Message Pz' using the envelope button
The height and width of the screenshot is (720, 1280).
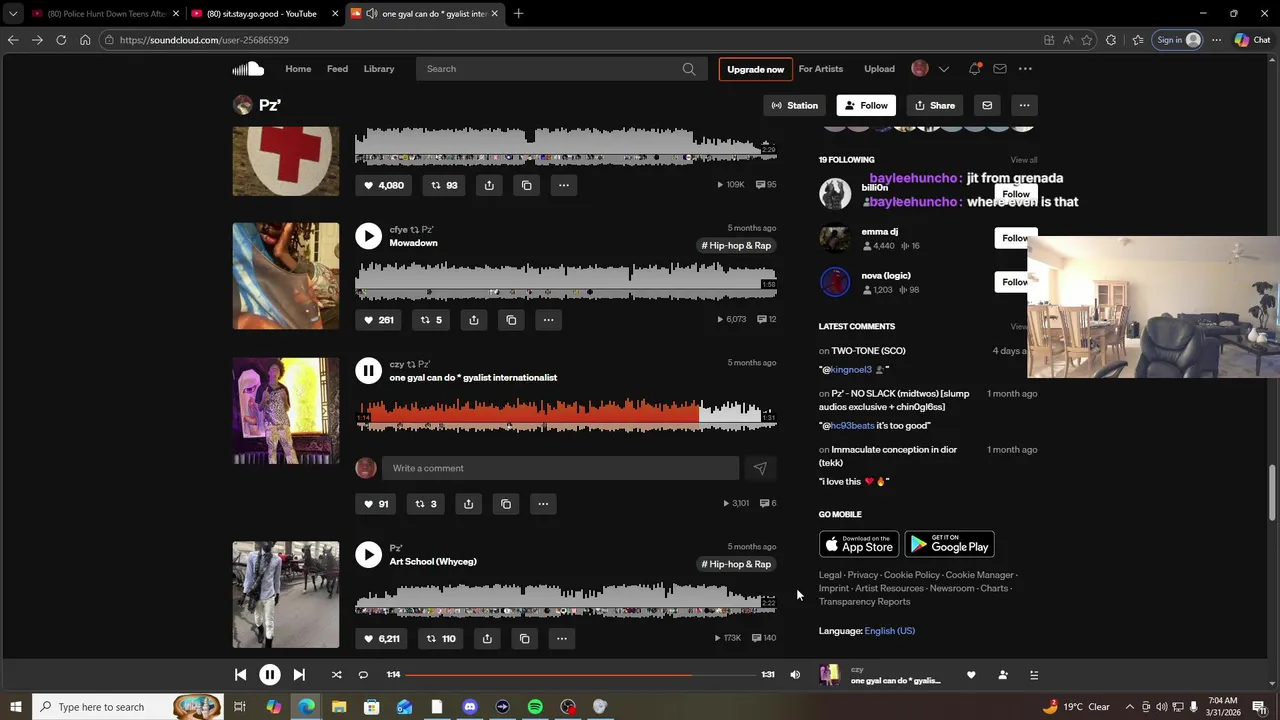(x=987, y=105)
